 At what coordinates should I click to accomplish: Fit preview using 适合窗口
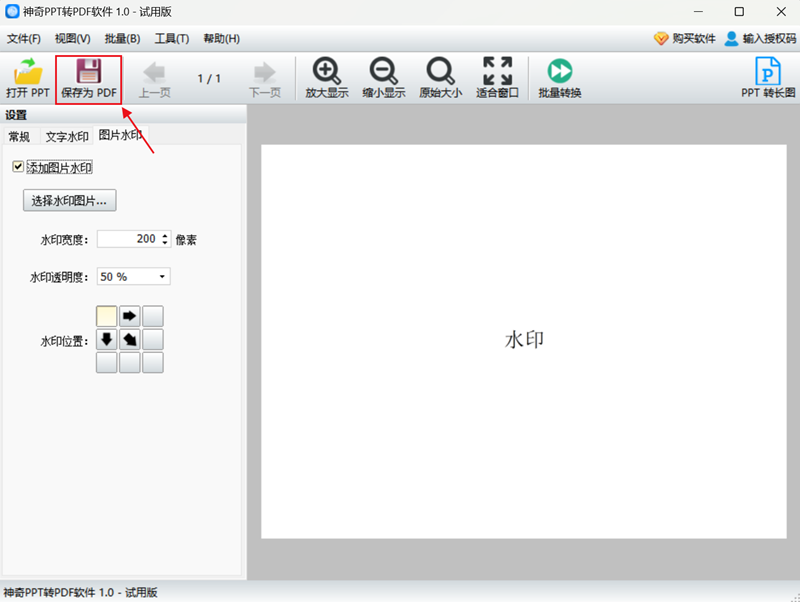(x=497, y=79)
